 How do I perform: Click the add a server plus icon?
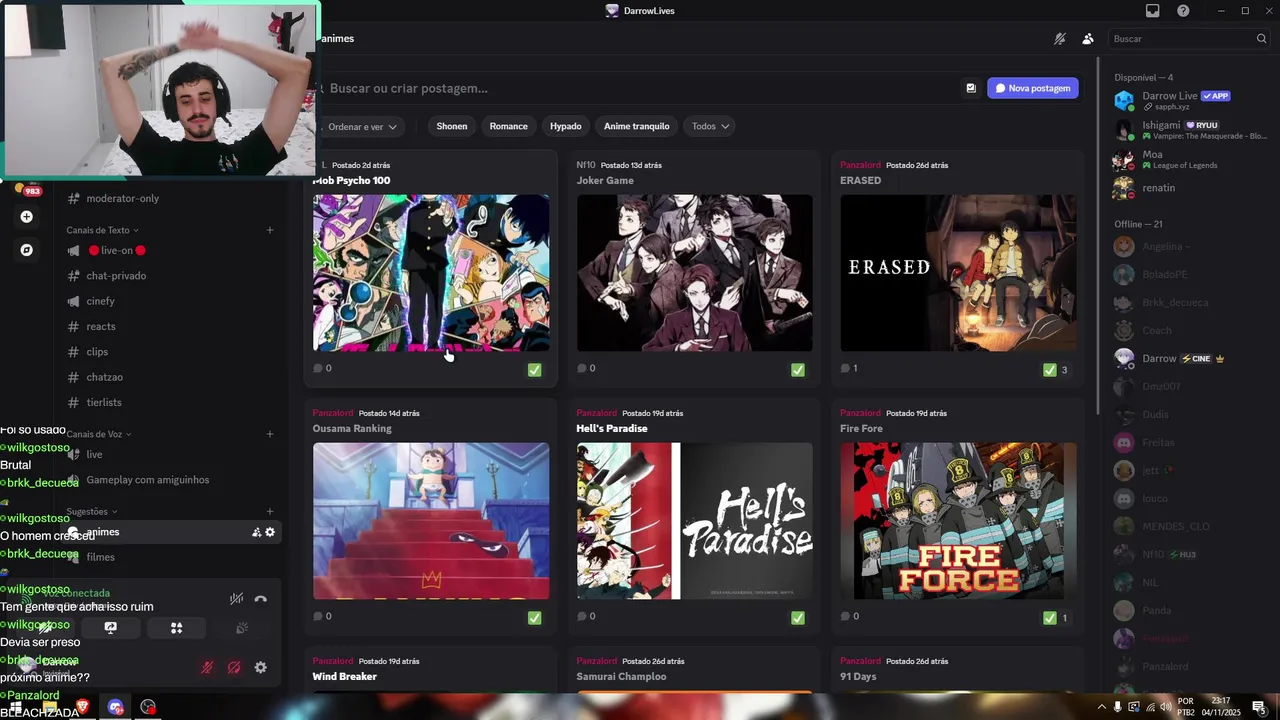pos(27,217)
